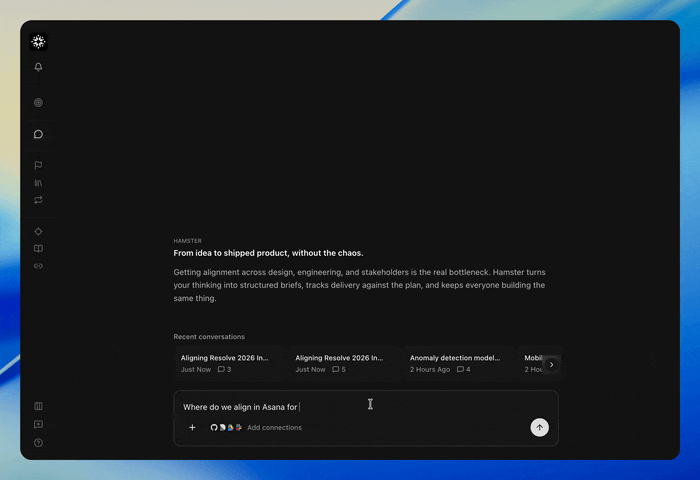Open the first Aligning Resolve 2026 conversation
Image resolution: width=700 pixels, height=480 pixels.
(230, 363)
